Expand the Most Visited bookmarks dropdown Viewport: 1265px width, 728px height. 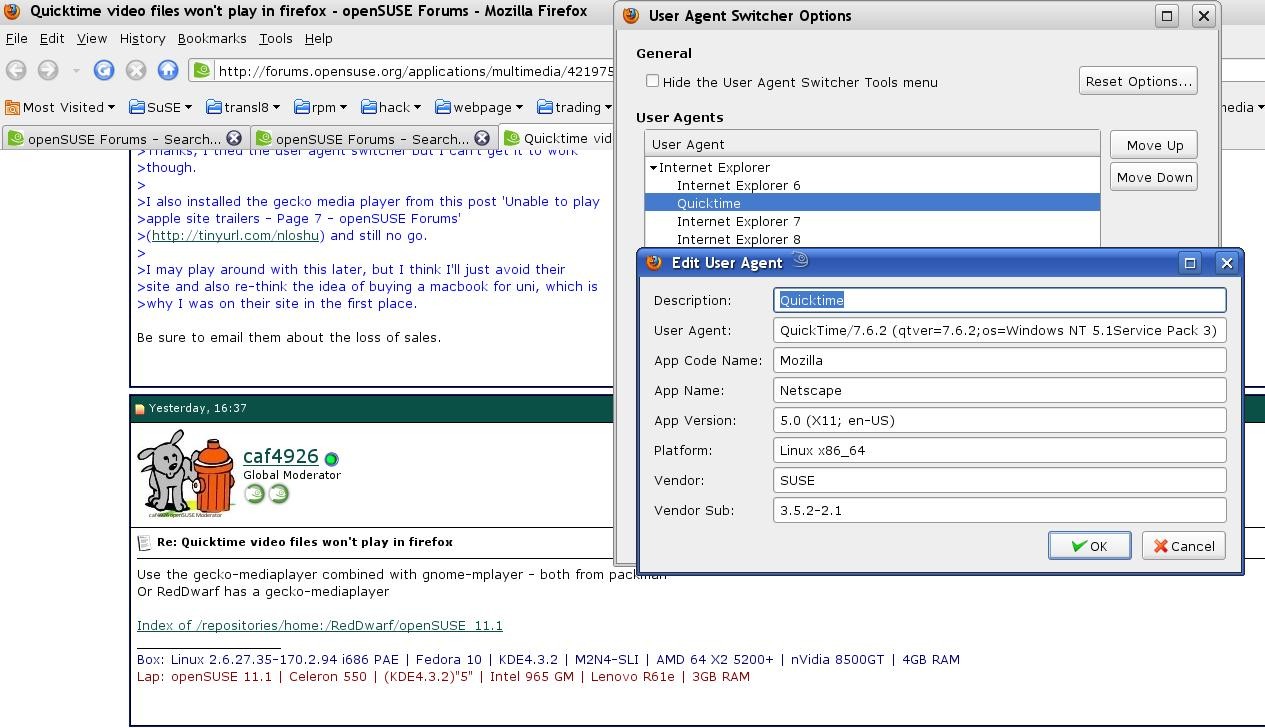[60, 107]
